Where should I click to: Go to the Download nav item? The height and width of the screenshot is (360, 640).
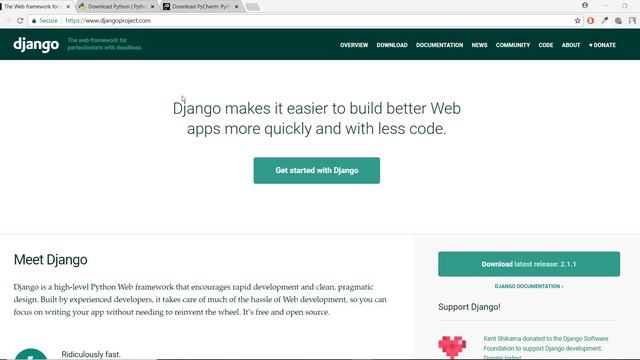pyautogui.click(x=392, y=45)
